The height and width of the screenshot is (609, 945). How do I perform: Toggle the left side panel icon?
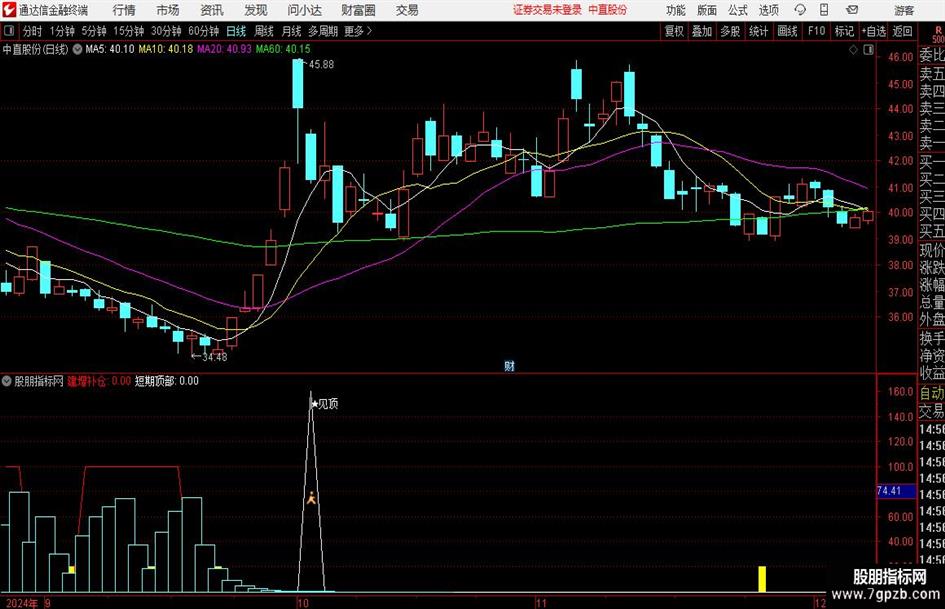[9, 31]
